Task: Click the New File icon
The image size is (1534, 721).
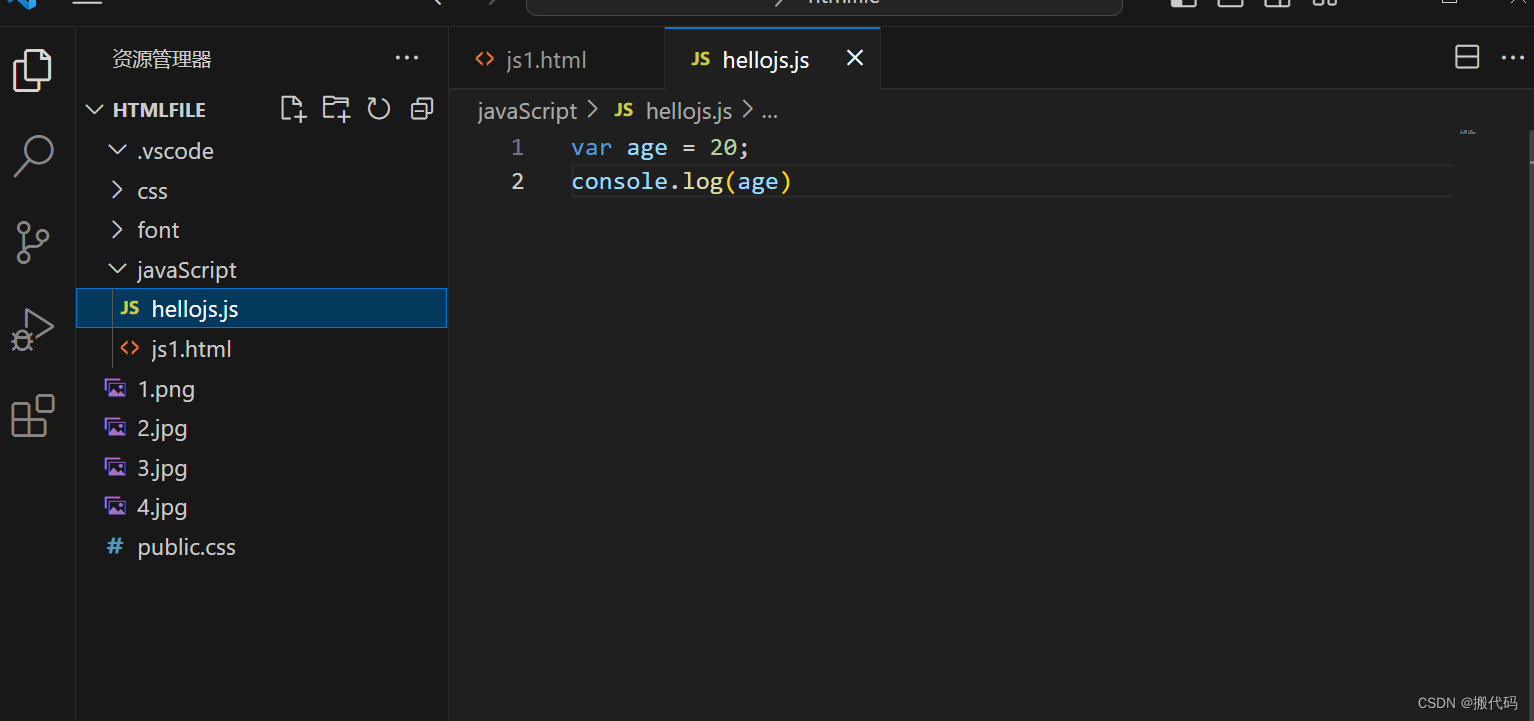Action: [292, 109]
